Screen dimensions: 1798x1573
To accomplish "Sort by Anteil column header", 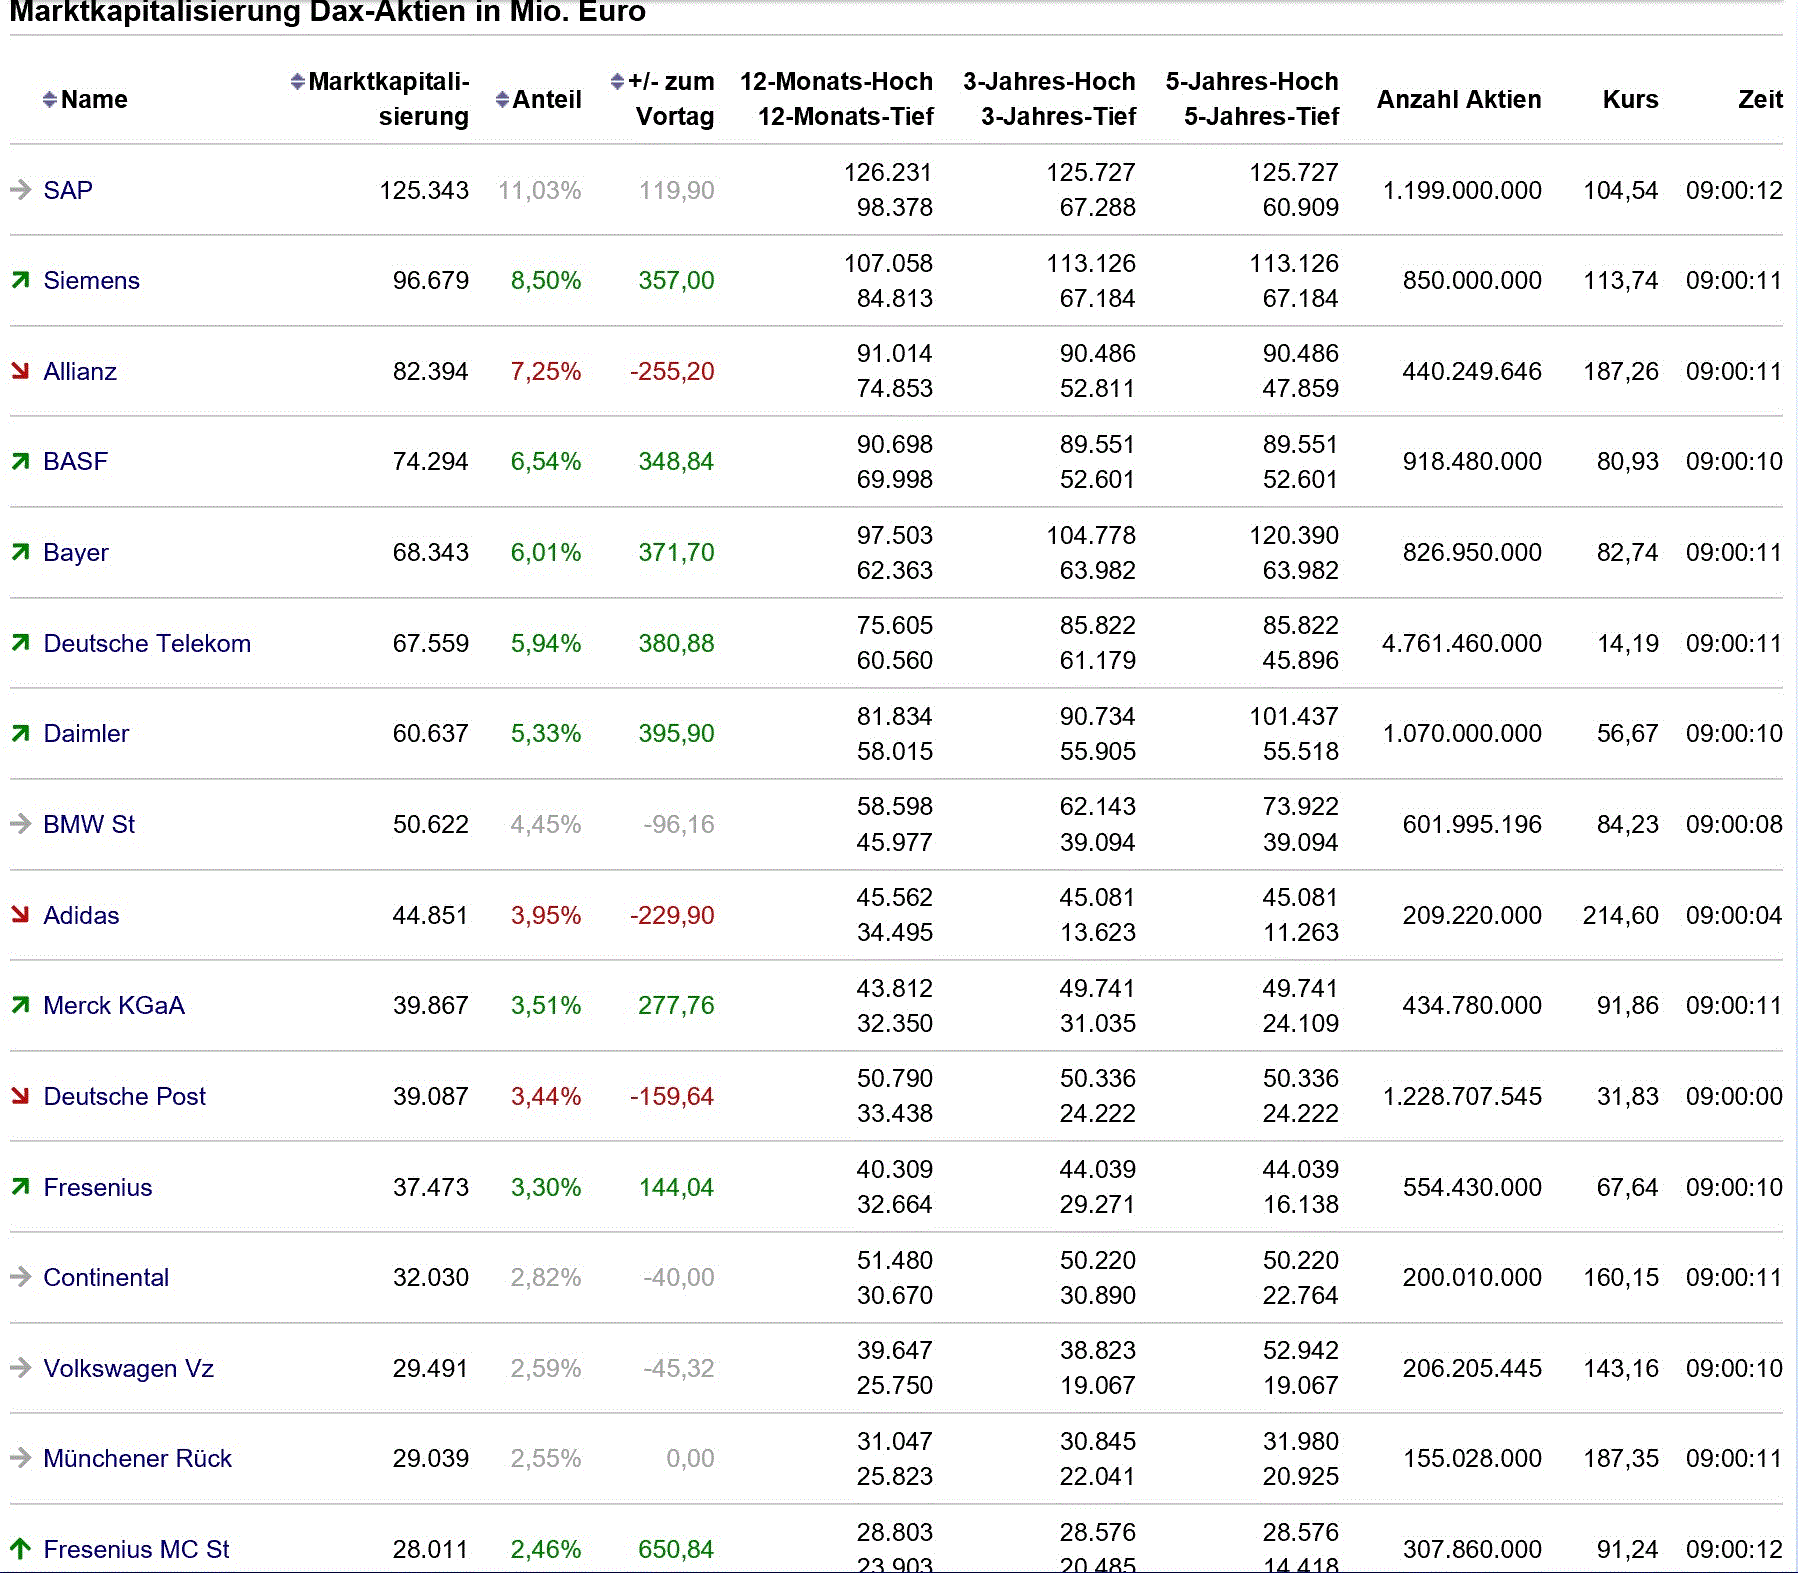I will click(547, 99).
